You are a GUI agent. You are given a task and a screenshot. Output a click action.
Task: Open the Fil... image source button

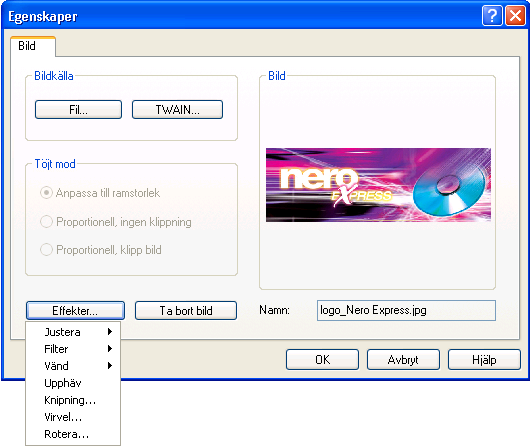click(x=78, y=110)
